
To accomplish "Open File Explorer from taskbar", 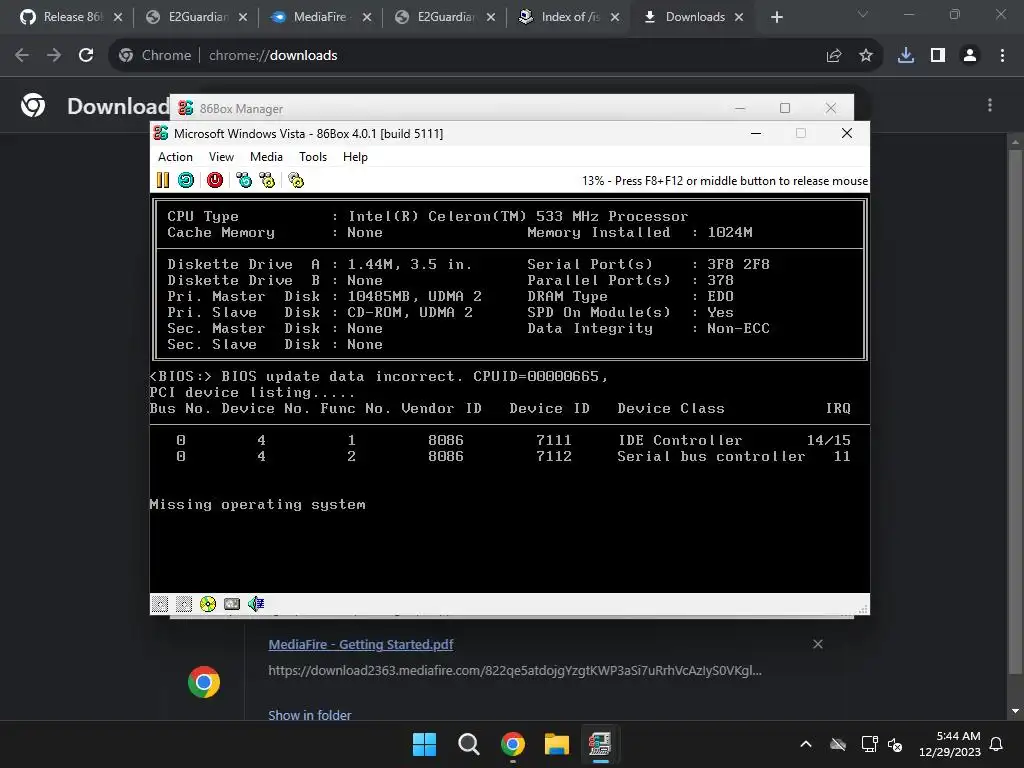I will (x=556, y=744).
